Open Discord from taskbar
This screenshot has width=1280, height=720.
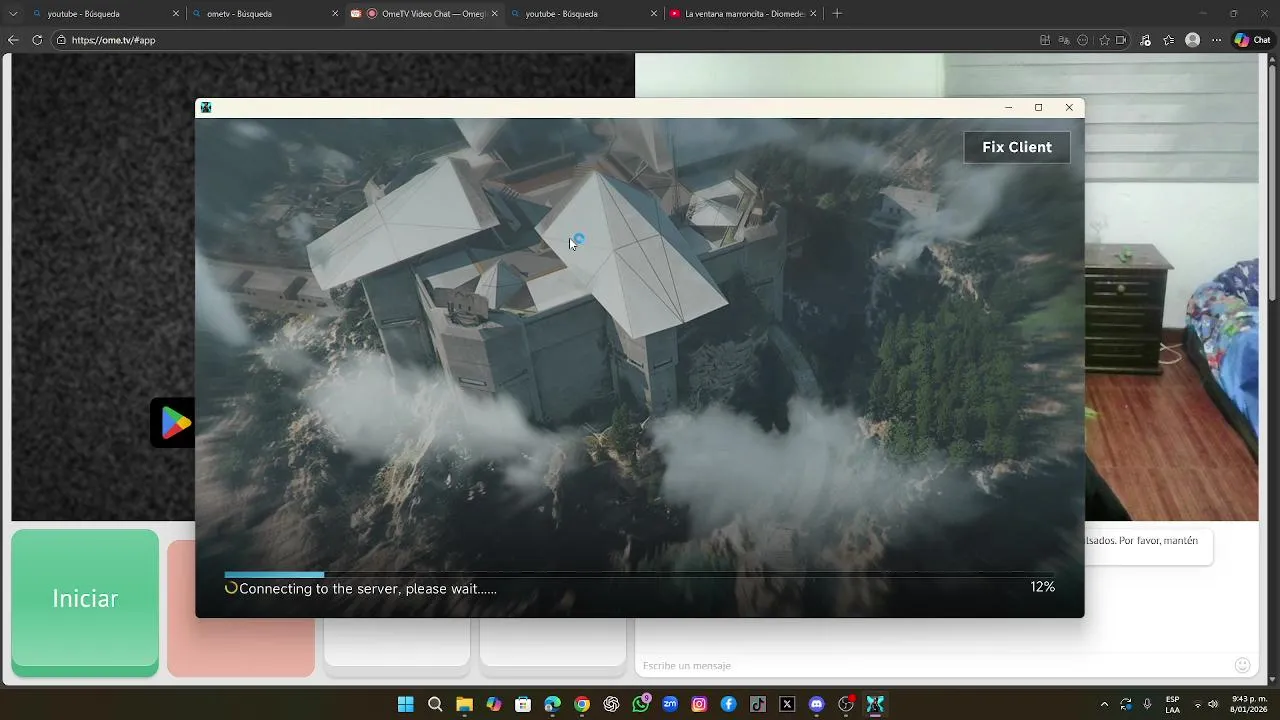pyautogui.click(x=817, y=704)
